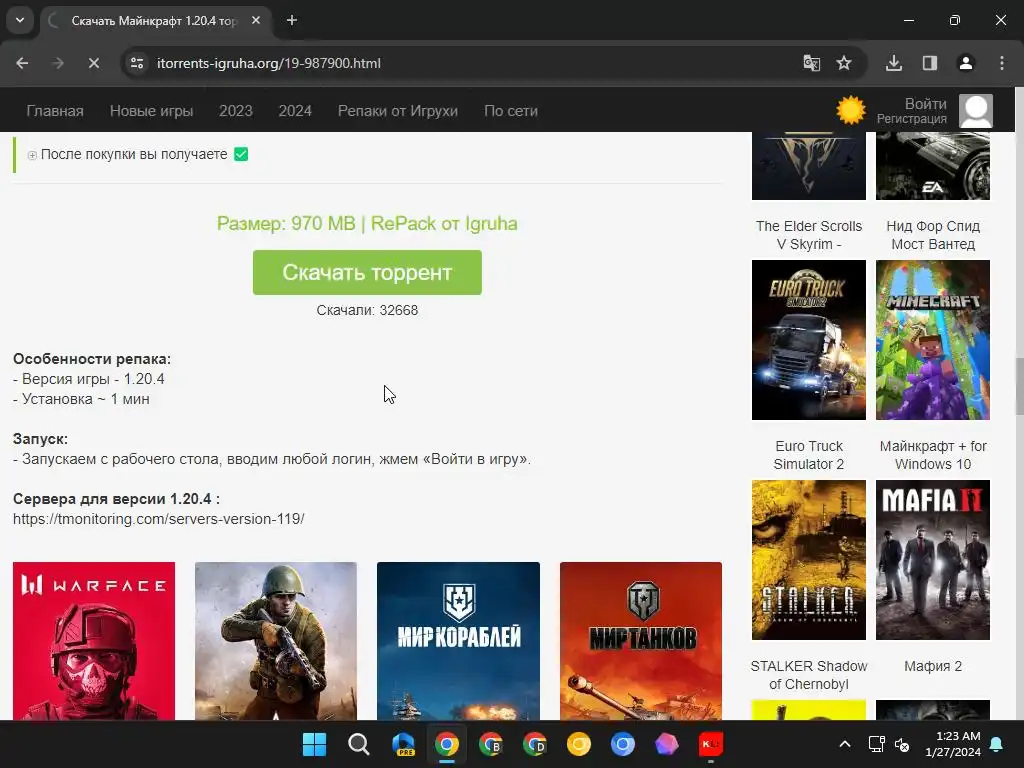This screenshot has width=1024, height=768.
Task: Open Euro Truck Simulator 2 cover
Action: (808, 340)
